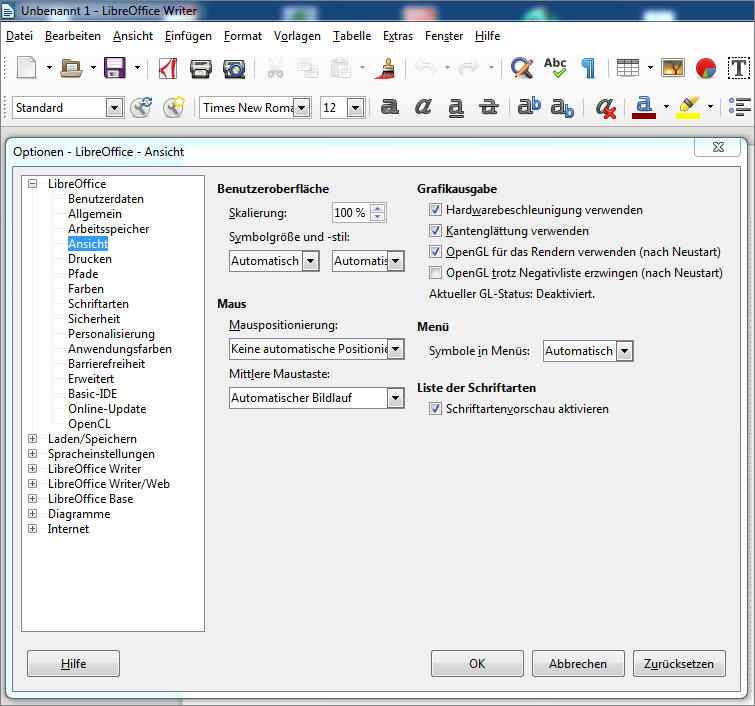
Task: Open Find and Replace icon
Action: click(x=521, y=68)
